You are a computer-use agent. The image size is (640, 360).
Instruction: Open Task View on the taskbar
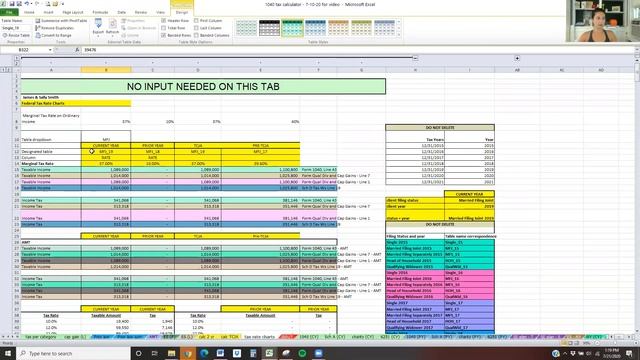pos(155,353)
